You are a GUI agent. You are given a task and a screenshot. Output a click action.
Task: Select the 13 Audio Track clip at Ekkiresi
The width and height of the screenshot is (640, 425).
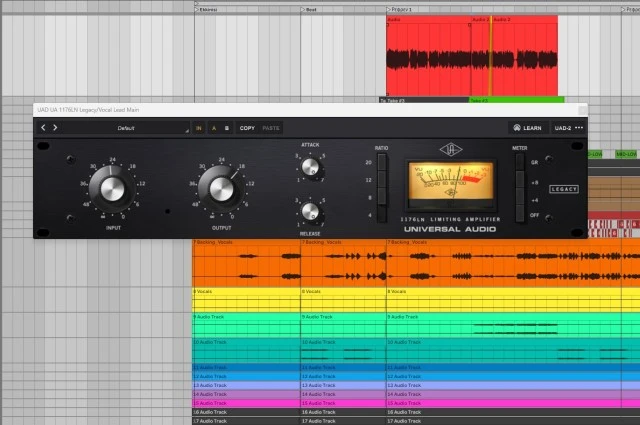click(246, 385)
